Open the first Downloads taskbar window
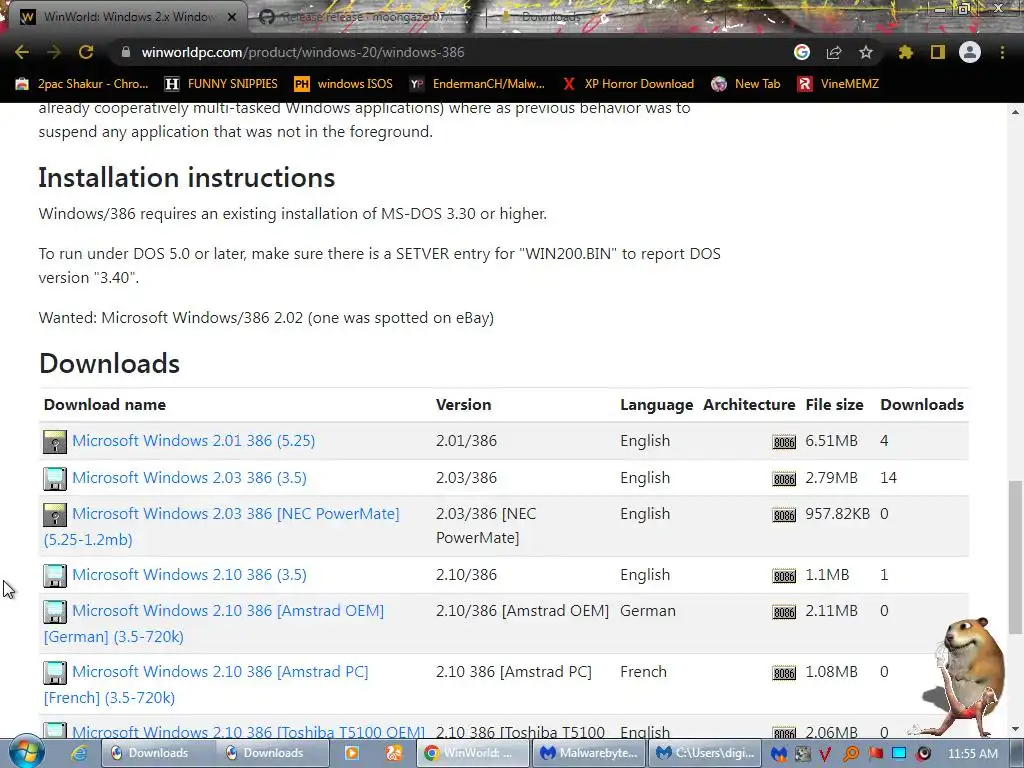Screen dimensions: 1024x768 click(x=157, y=753)
